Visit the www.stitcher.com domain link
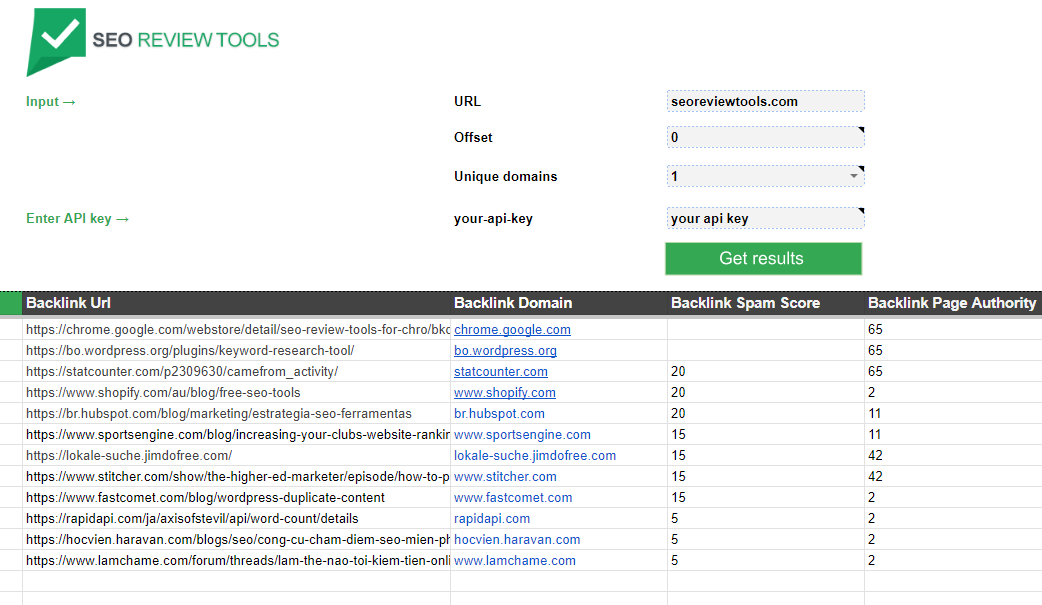 (502, 476)
